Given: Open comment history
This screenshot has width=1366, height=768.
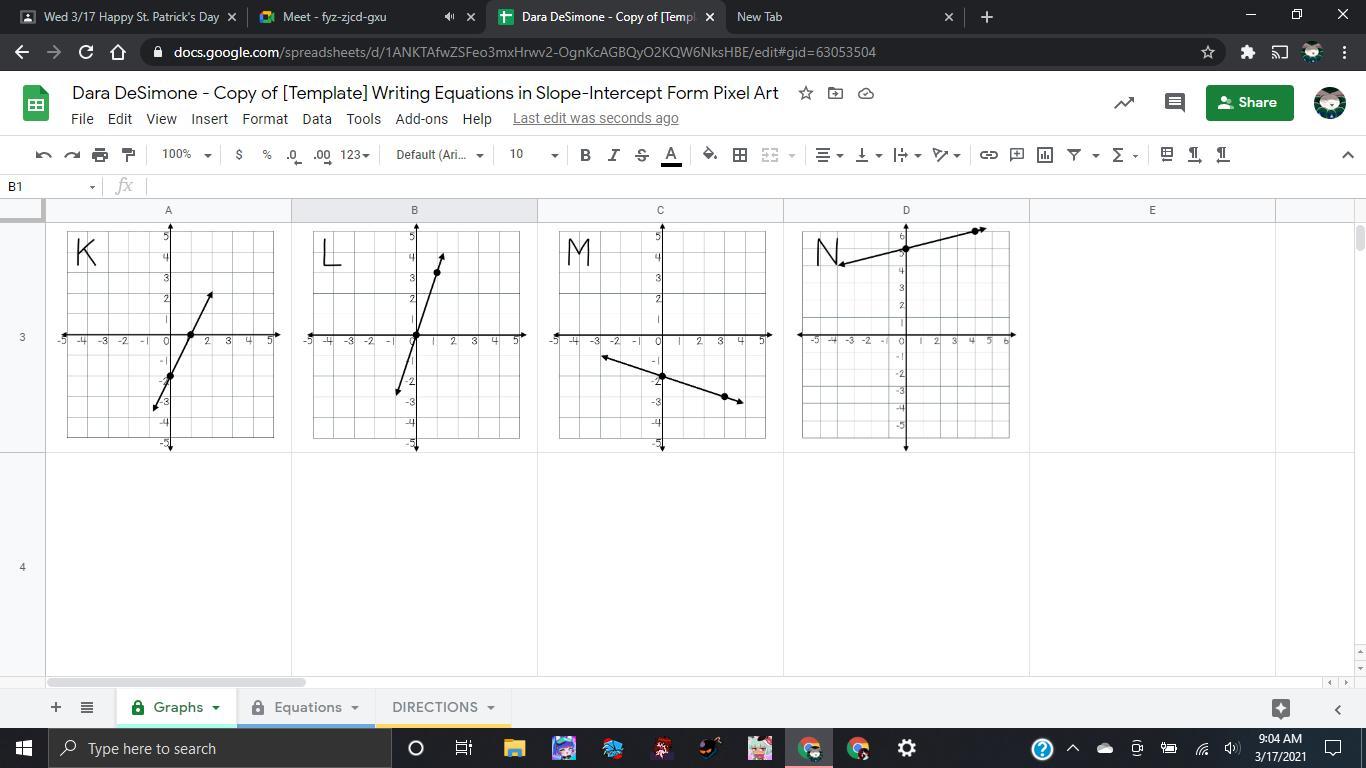Looking at the screenshot, I should [1175, 102].
